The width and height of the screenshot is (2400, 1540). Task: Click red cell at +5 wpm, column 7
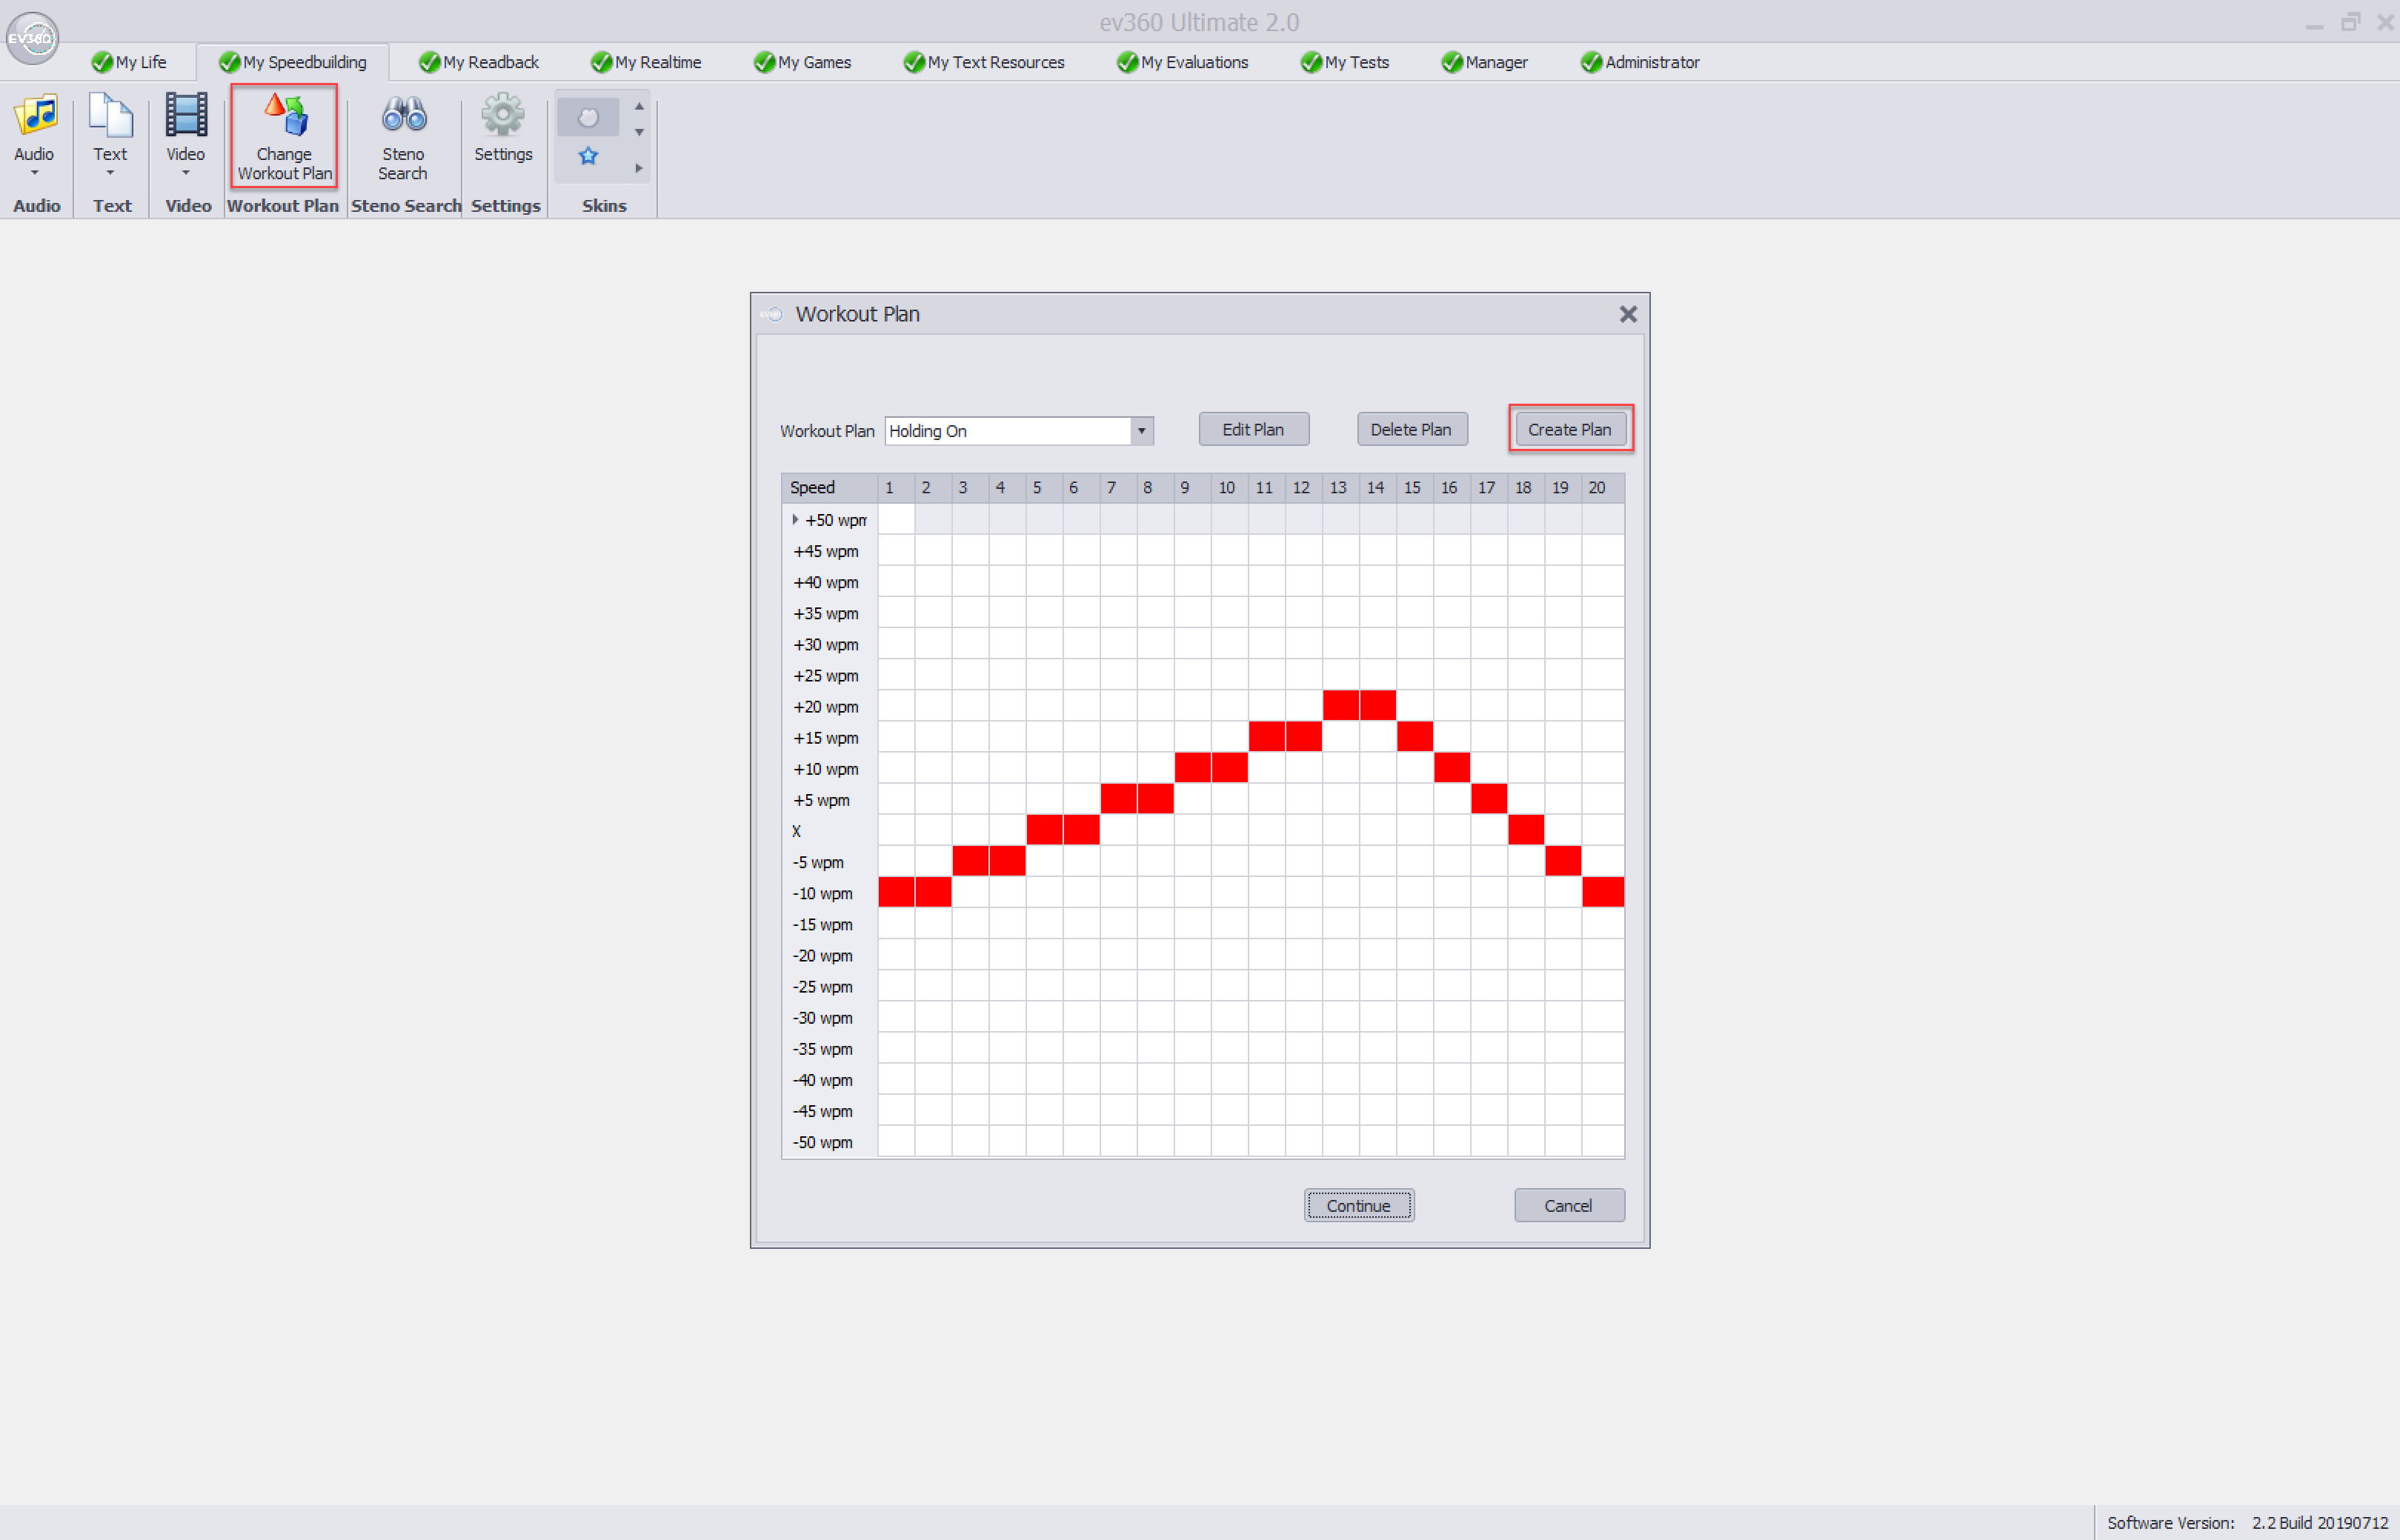[x=1119, y=799]
